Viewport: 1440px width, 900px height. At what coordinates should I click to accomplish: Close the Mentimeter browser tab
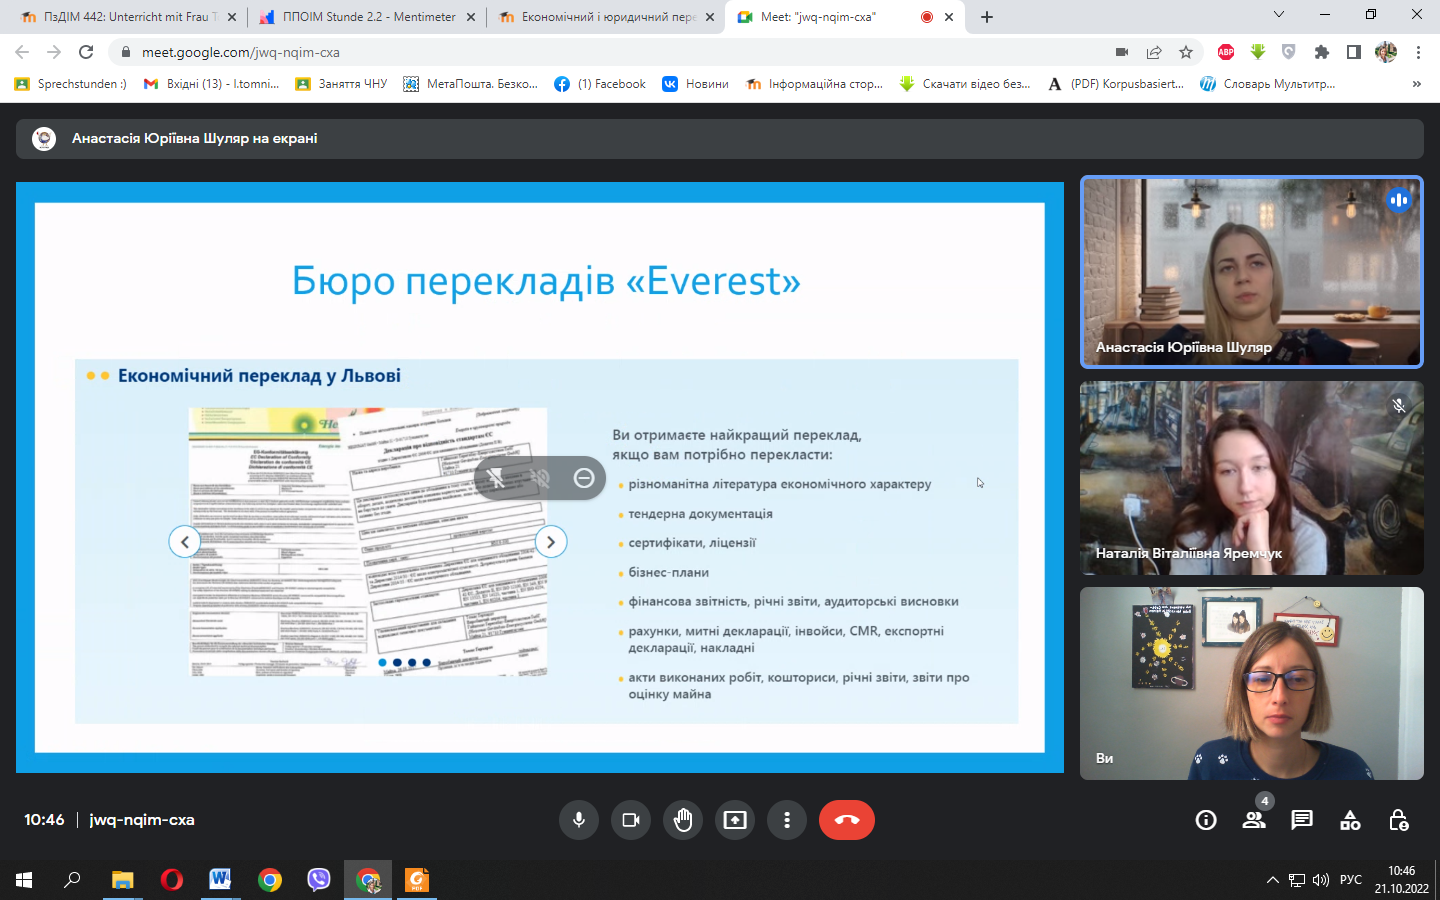click(x=471, y=17)
